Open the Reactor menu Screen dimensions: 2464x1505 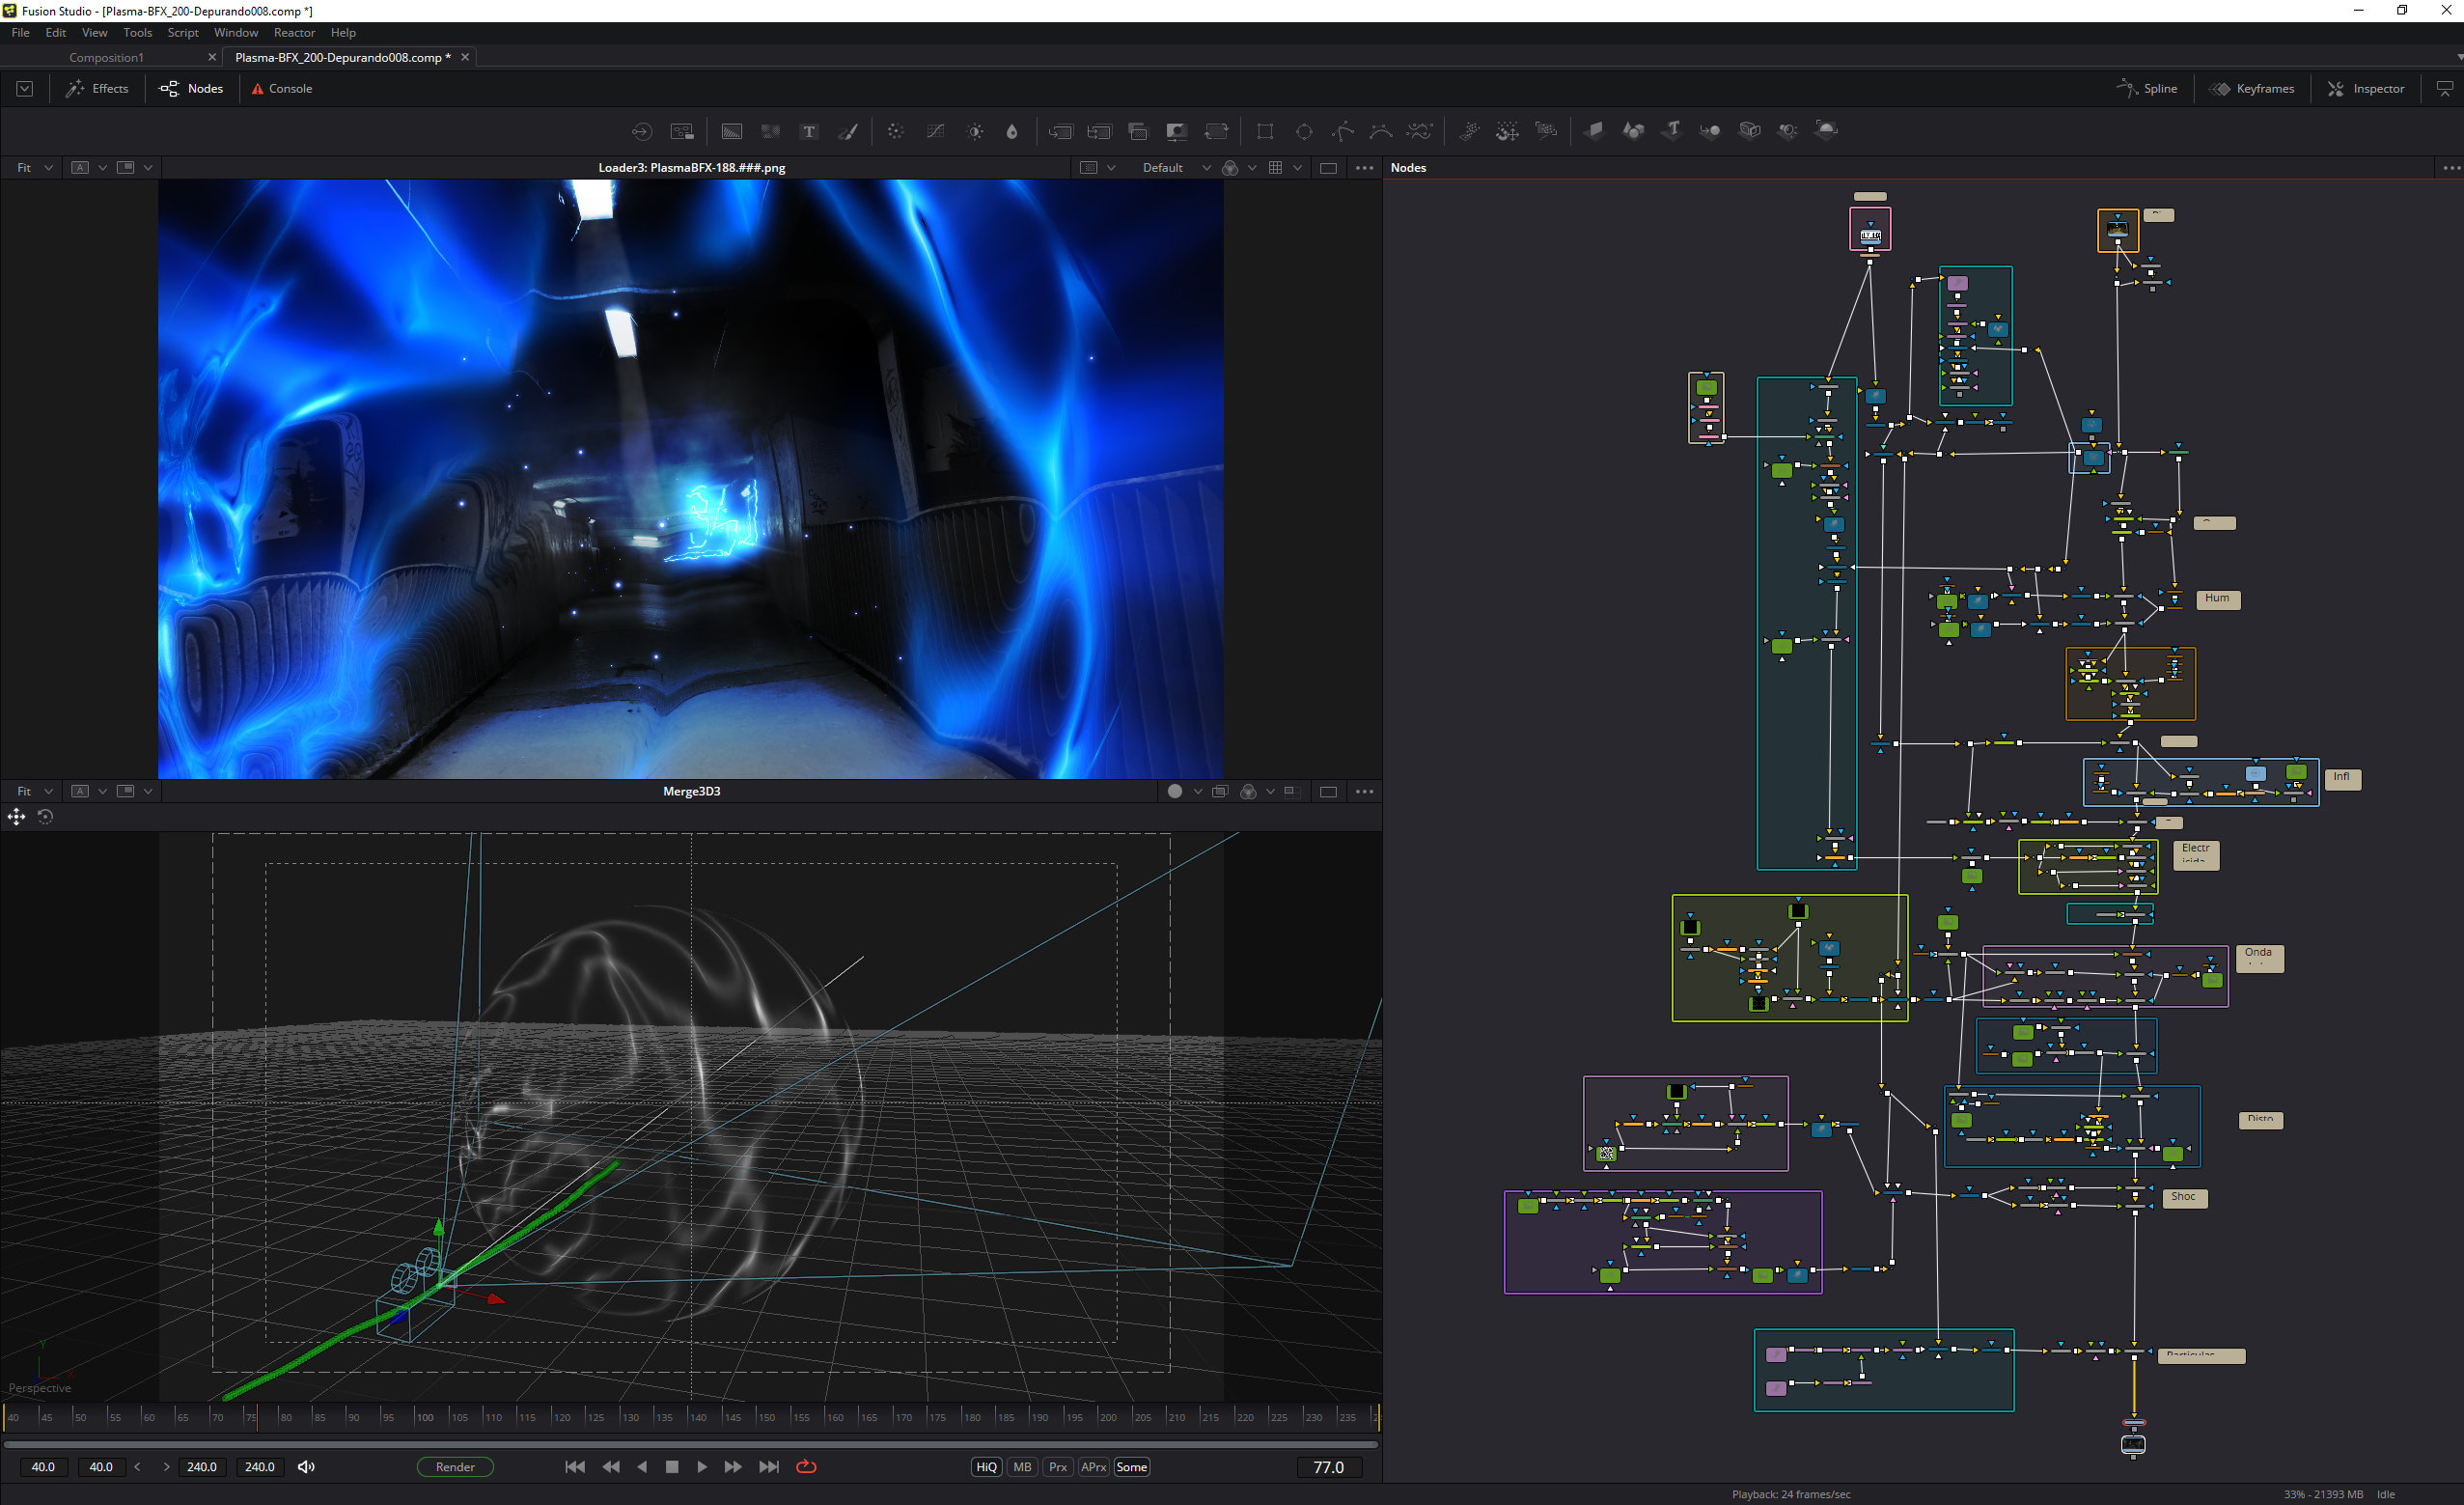[294, 32]
